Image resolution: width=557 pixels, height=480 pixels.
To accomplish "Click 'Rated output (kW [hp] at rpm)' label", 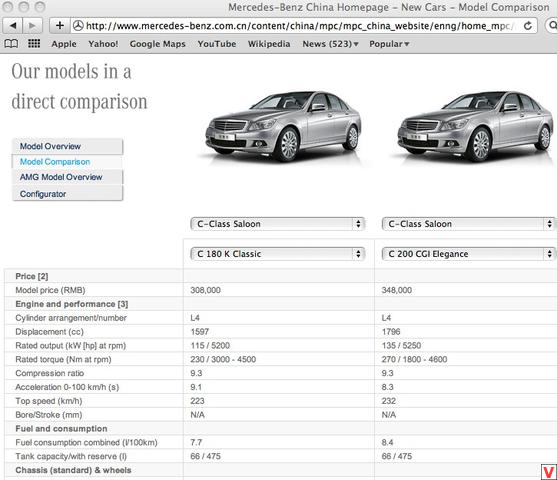I will [x=70, y=345].
